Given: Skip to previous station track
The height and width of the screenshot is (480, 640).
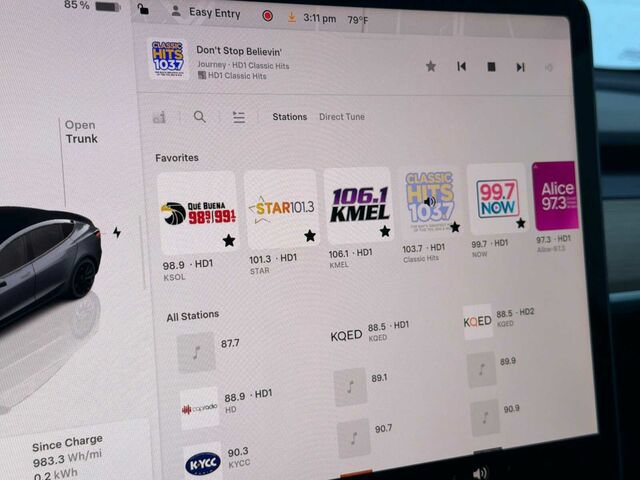Looking at the screenshot, I should click(x=462, y=66).
